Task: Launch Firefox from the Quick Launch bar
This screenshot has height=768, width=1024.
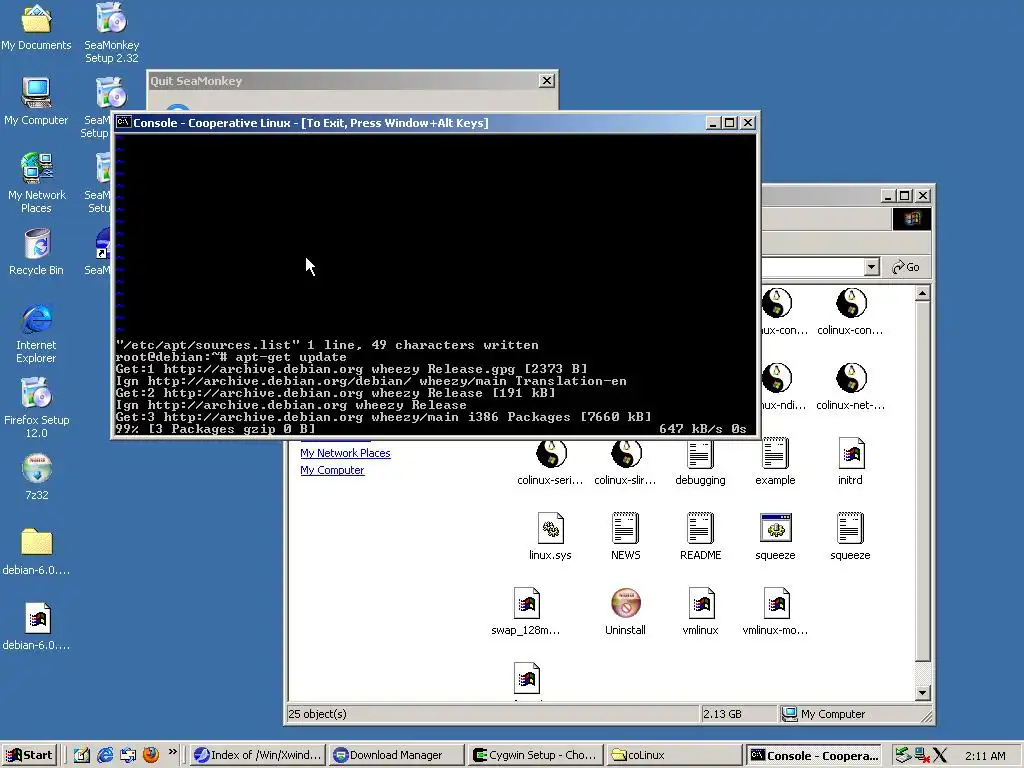Action: pos(151,755)
